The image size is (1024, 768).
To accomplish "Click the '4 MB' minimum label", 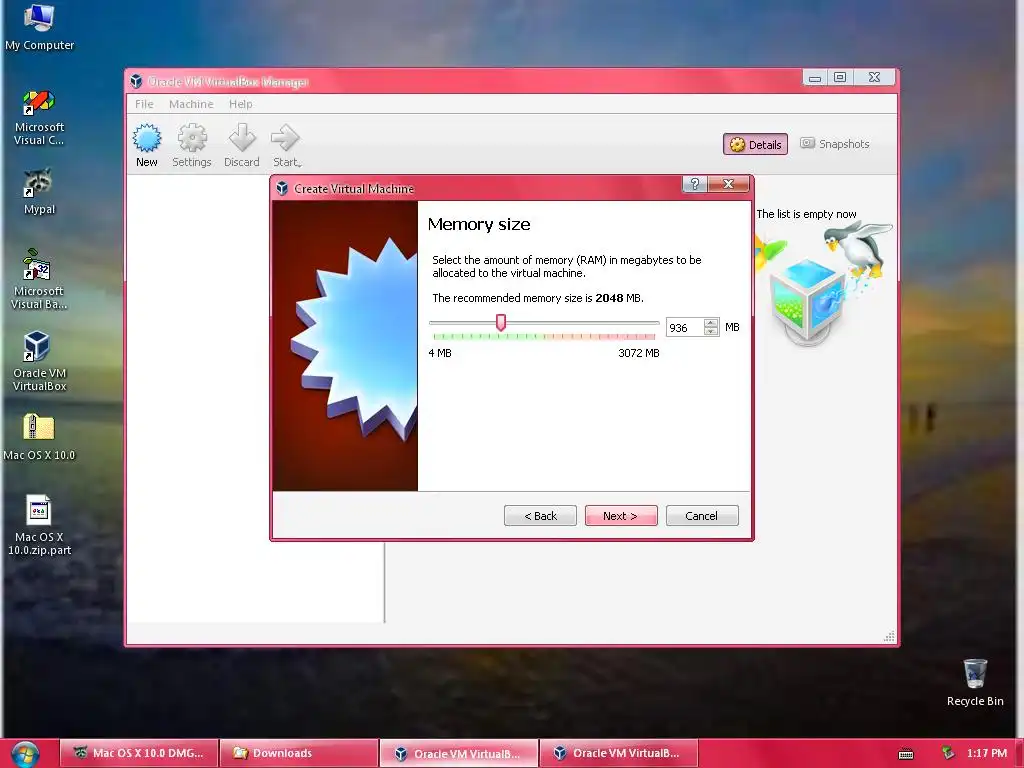I will tap(440, 353).
